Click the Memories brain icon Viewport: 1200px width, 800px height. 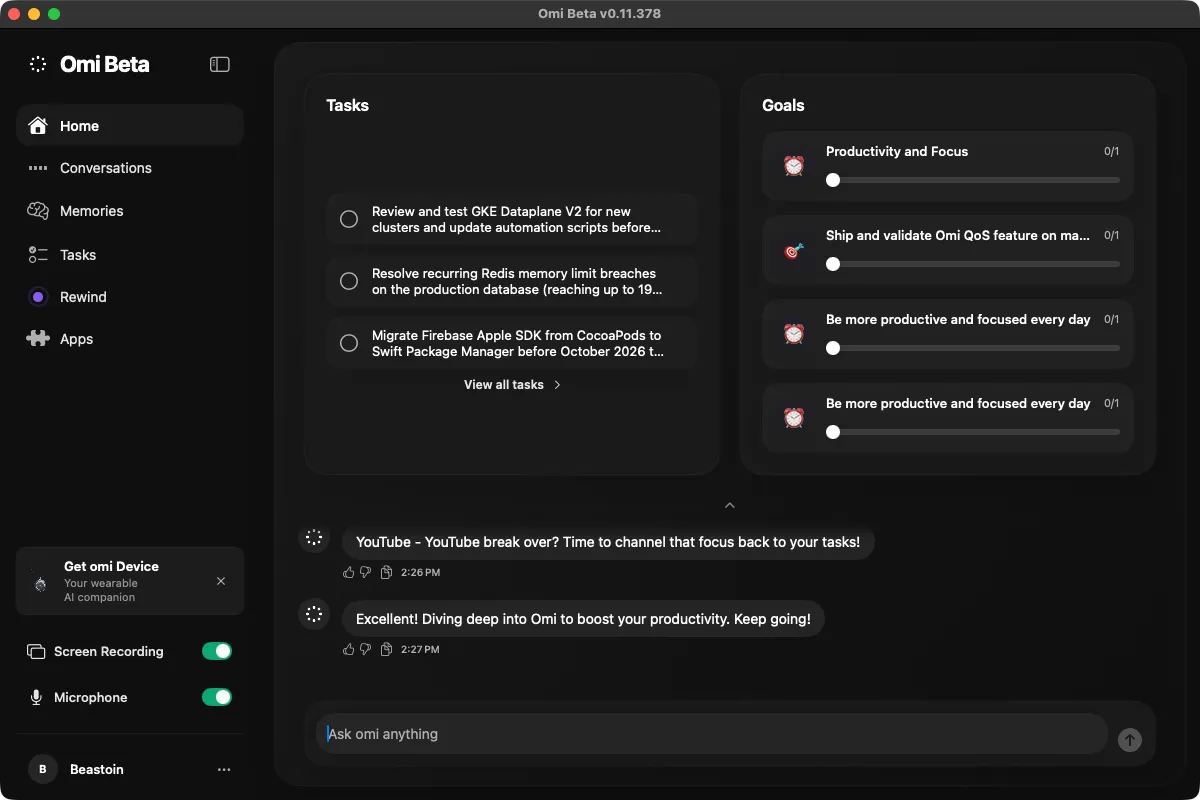38,211
